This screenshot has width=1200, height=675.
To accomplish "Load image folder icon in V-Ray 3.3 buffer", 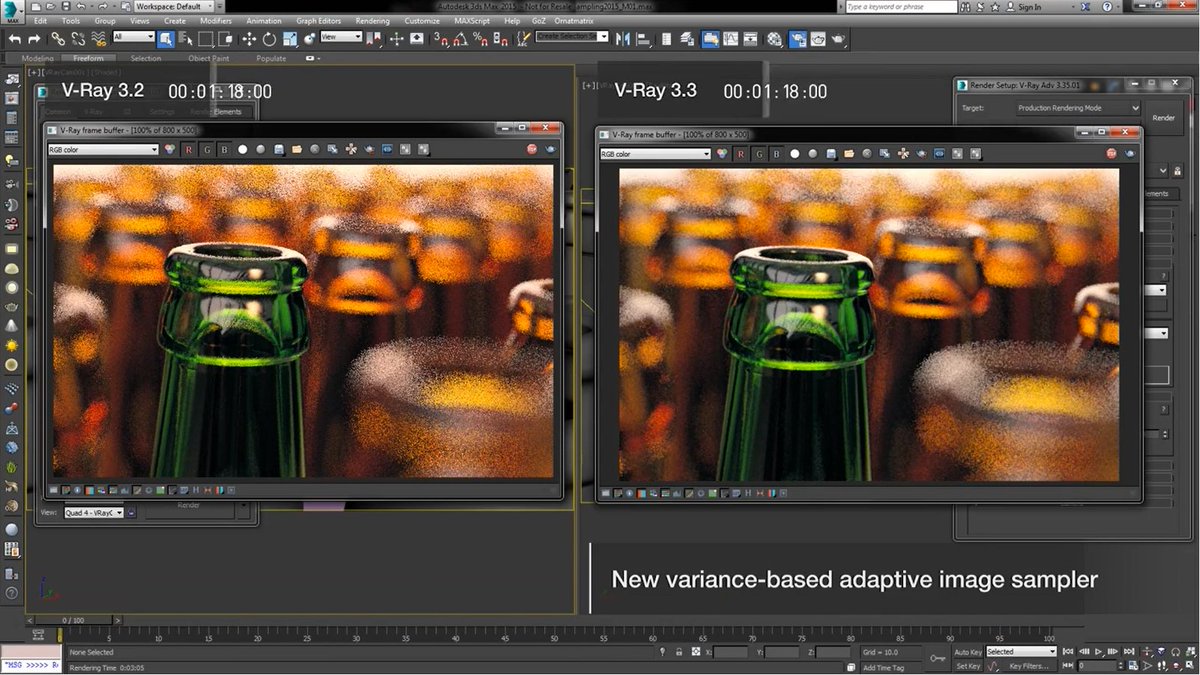I will 849,154.
